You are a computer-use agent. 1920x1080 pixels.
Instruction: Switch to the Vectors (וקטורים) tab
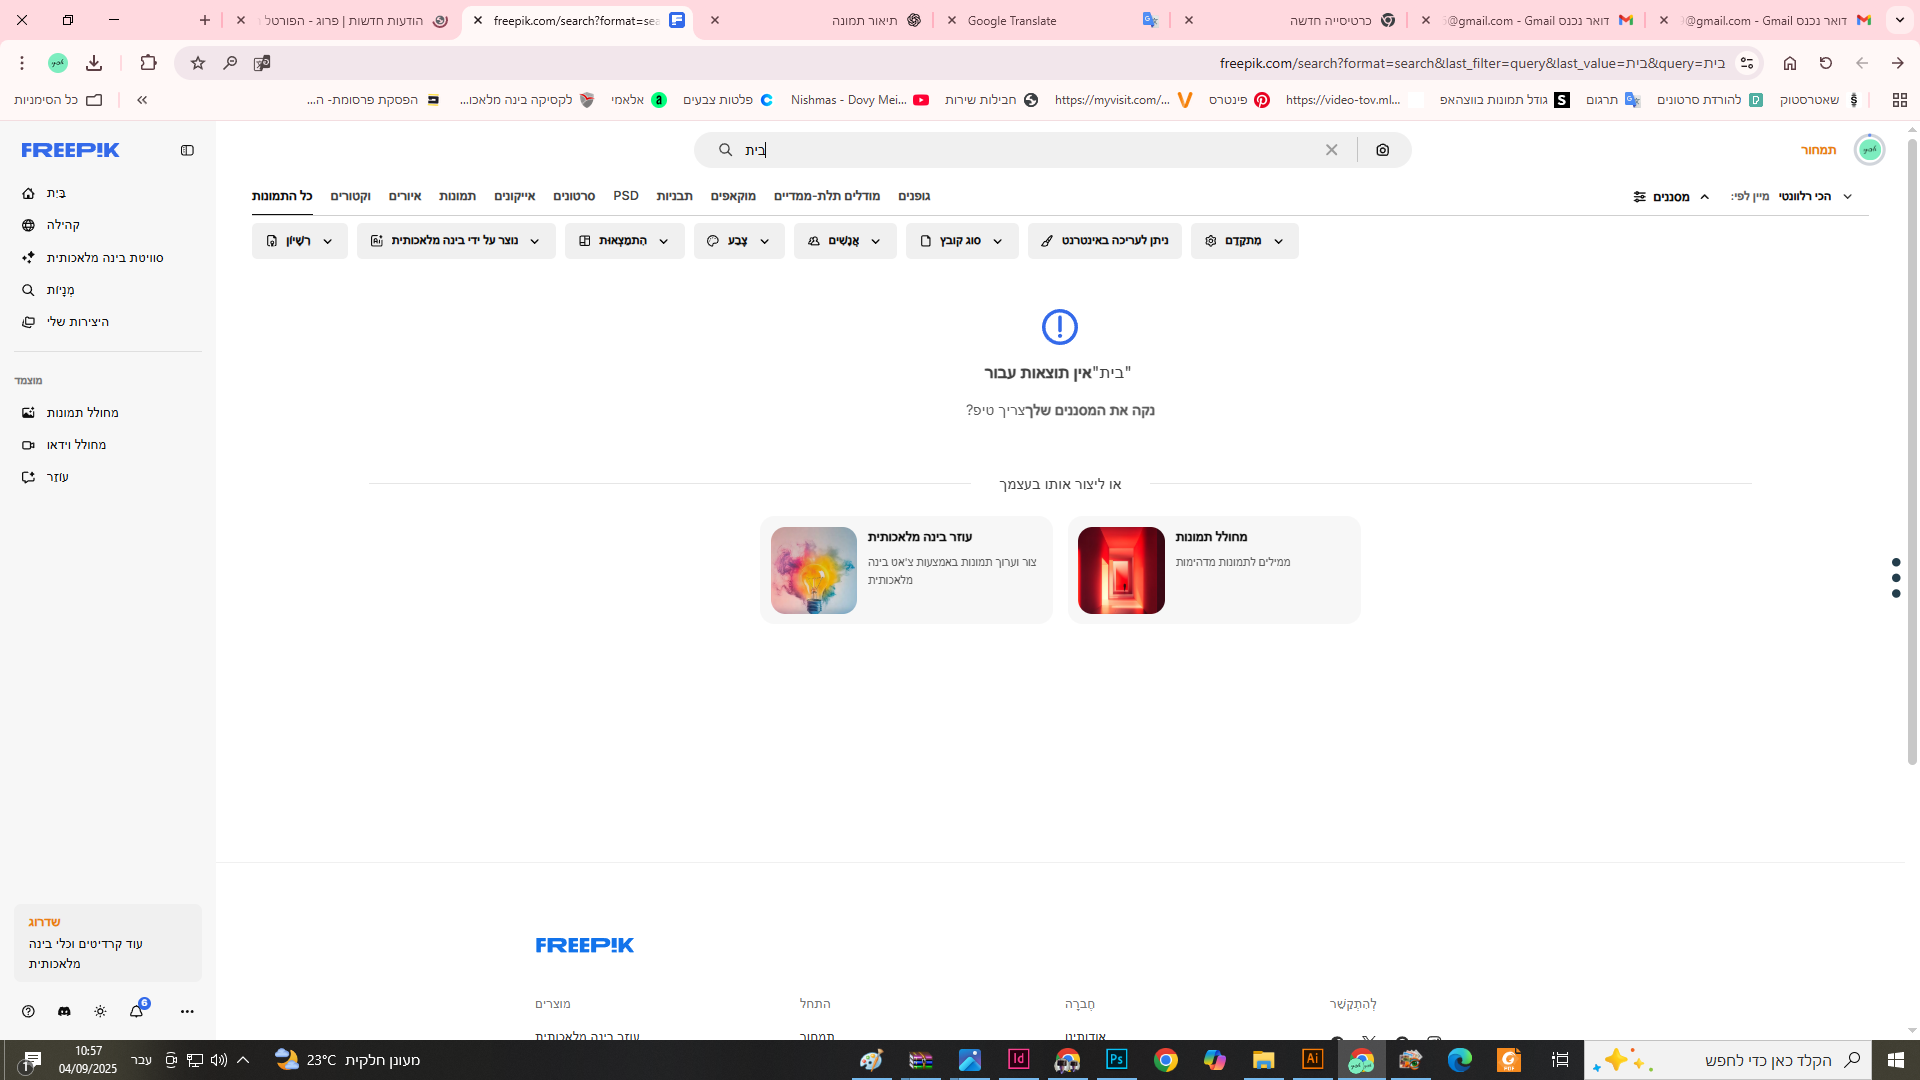pos(351,196)
